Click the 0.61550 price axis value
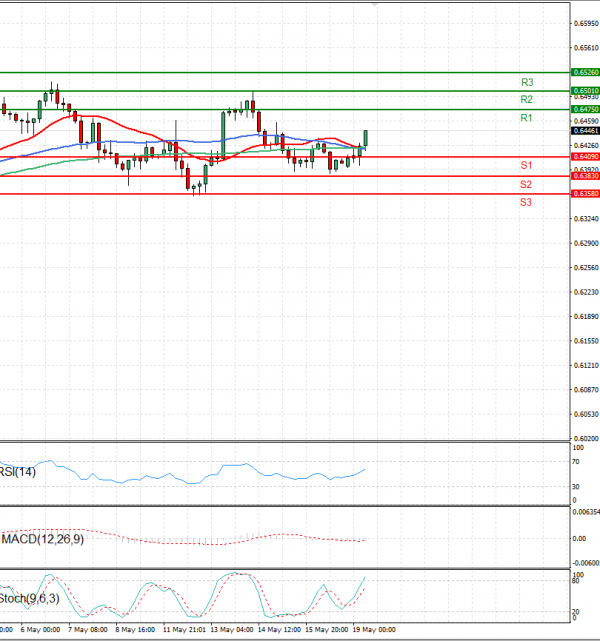The width and height of the screenshot is (600, 641). coord(587,341)
